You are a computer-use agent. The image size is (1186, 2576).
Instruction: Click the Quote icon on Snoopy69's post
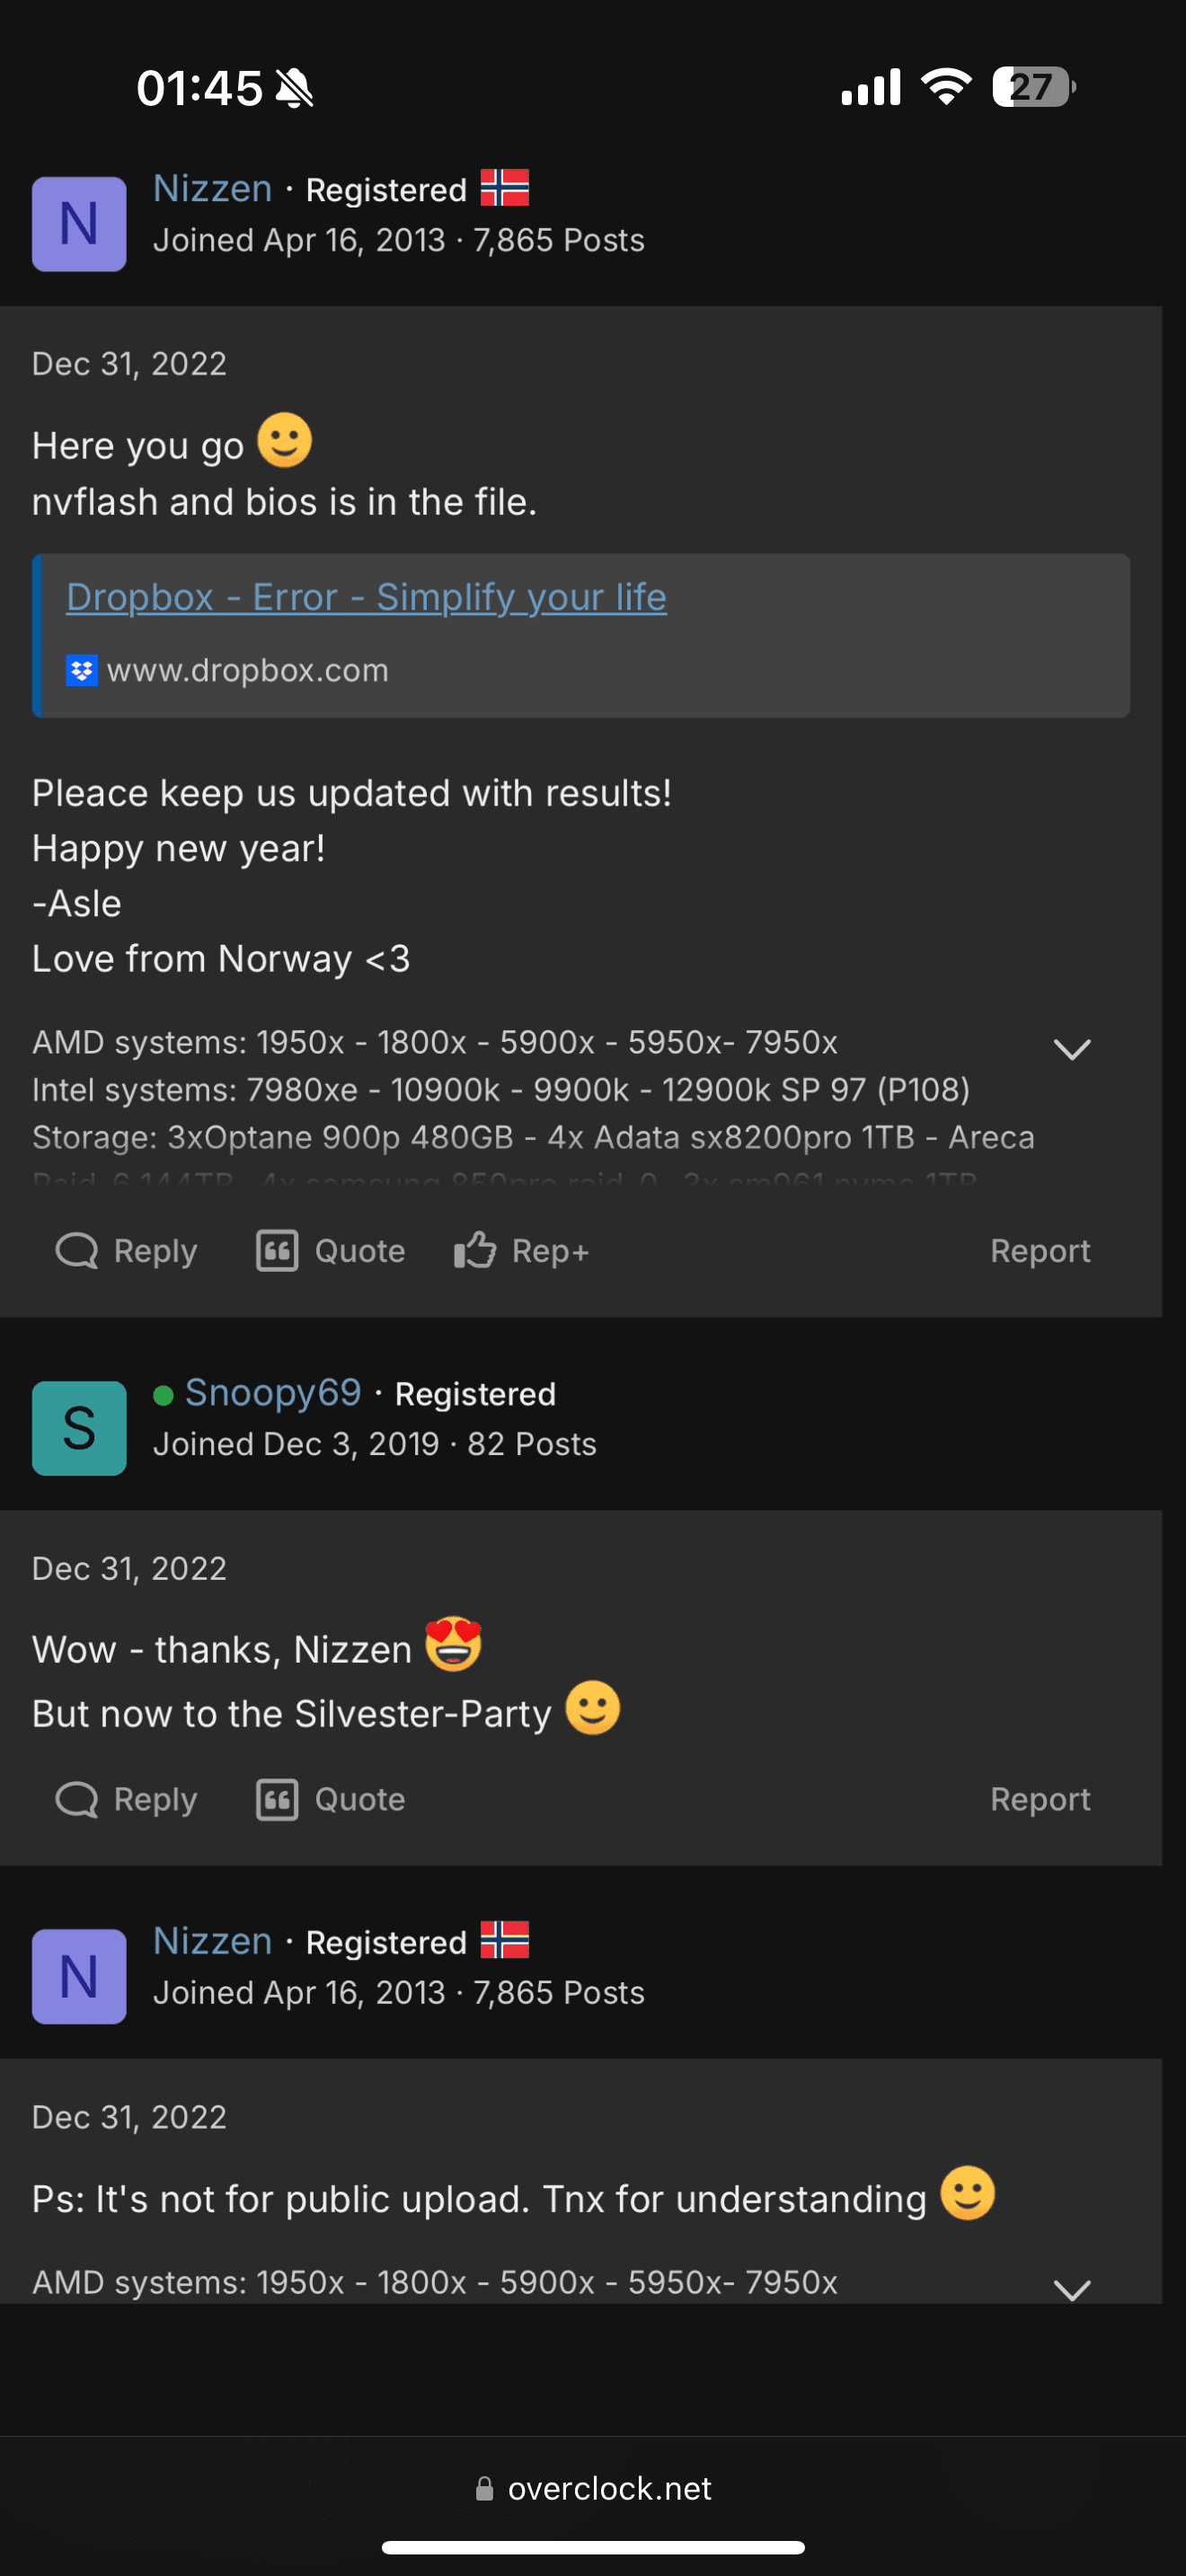(x=277, y=1799)
